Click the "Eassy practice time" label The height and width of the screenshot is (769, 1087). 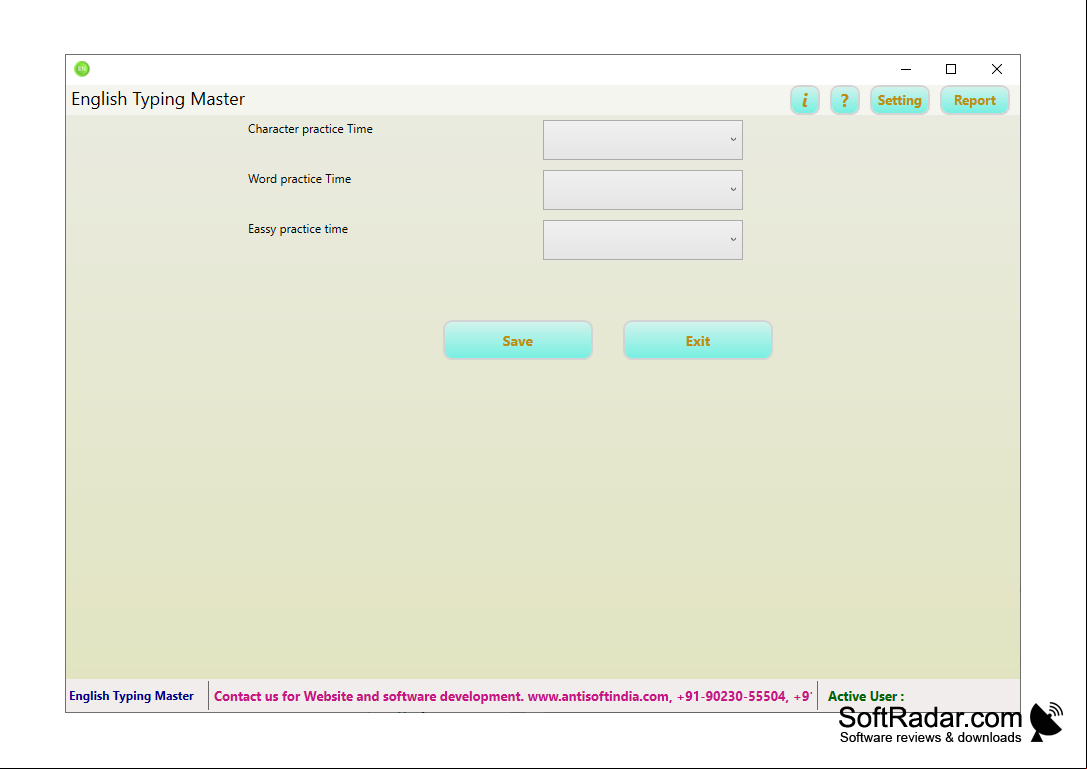(298, 229)
